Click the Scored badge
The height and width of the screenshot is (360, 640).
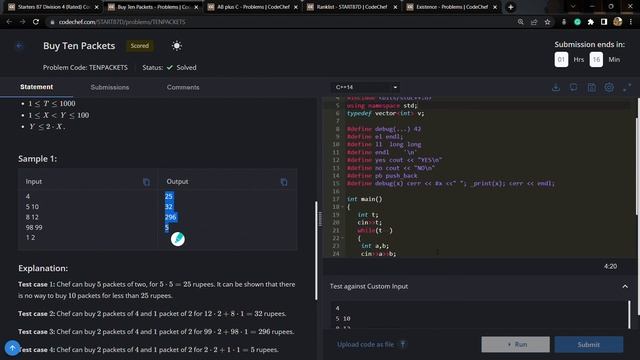tap(140, 46)
